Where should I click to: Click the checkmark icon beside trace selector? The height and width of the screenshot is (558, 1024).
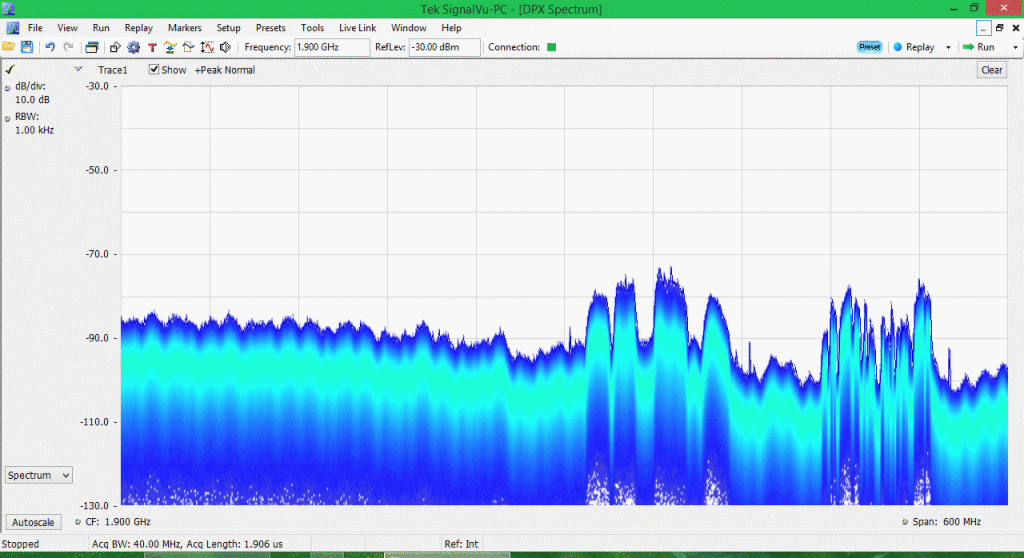coord(10,69)
